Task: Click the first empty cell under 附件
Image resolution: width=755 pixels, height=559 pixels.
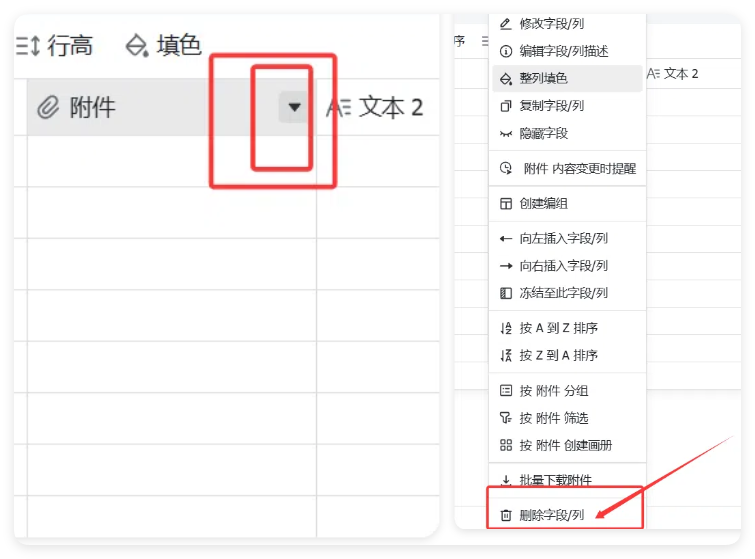Action: pyautogui.click(x=172, y=161)
